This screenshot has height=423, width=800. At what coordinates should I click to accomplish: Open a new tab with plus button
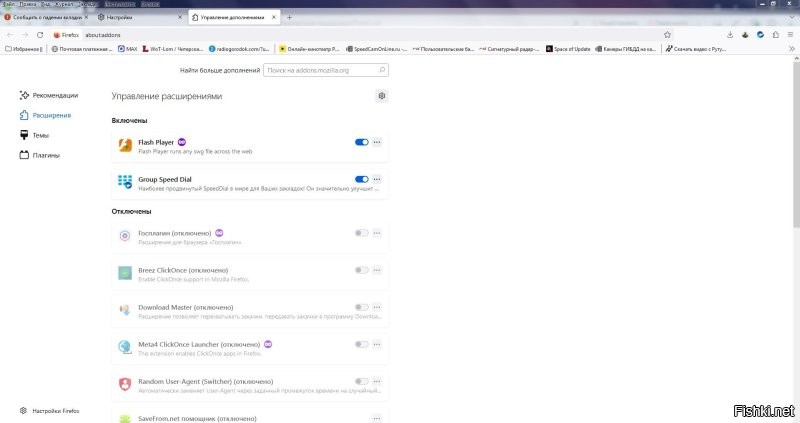tap(289, 17)
